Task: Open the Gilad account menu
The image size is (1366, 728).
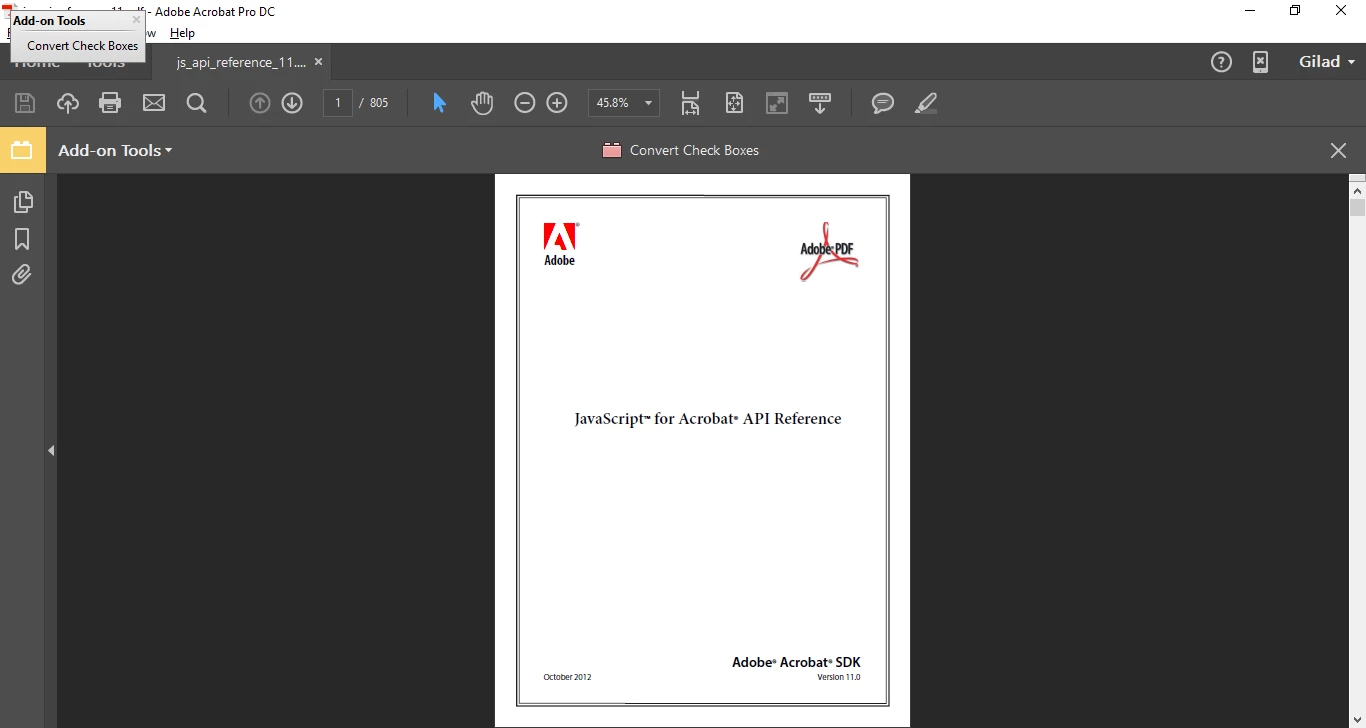Action: pyautogui.click(x=1327, y=62)
